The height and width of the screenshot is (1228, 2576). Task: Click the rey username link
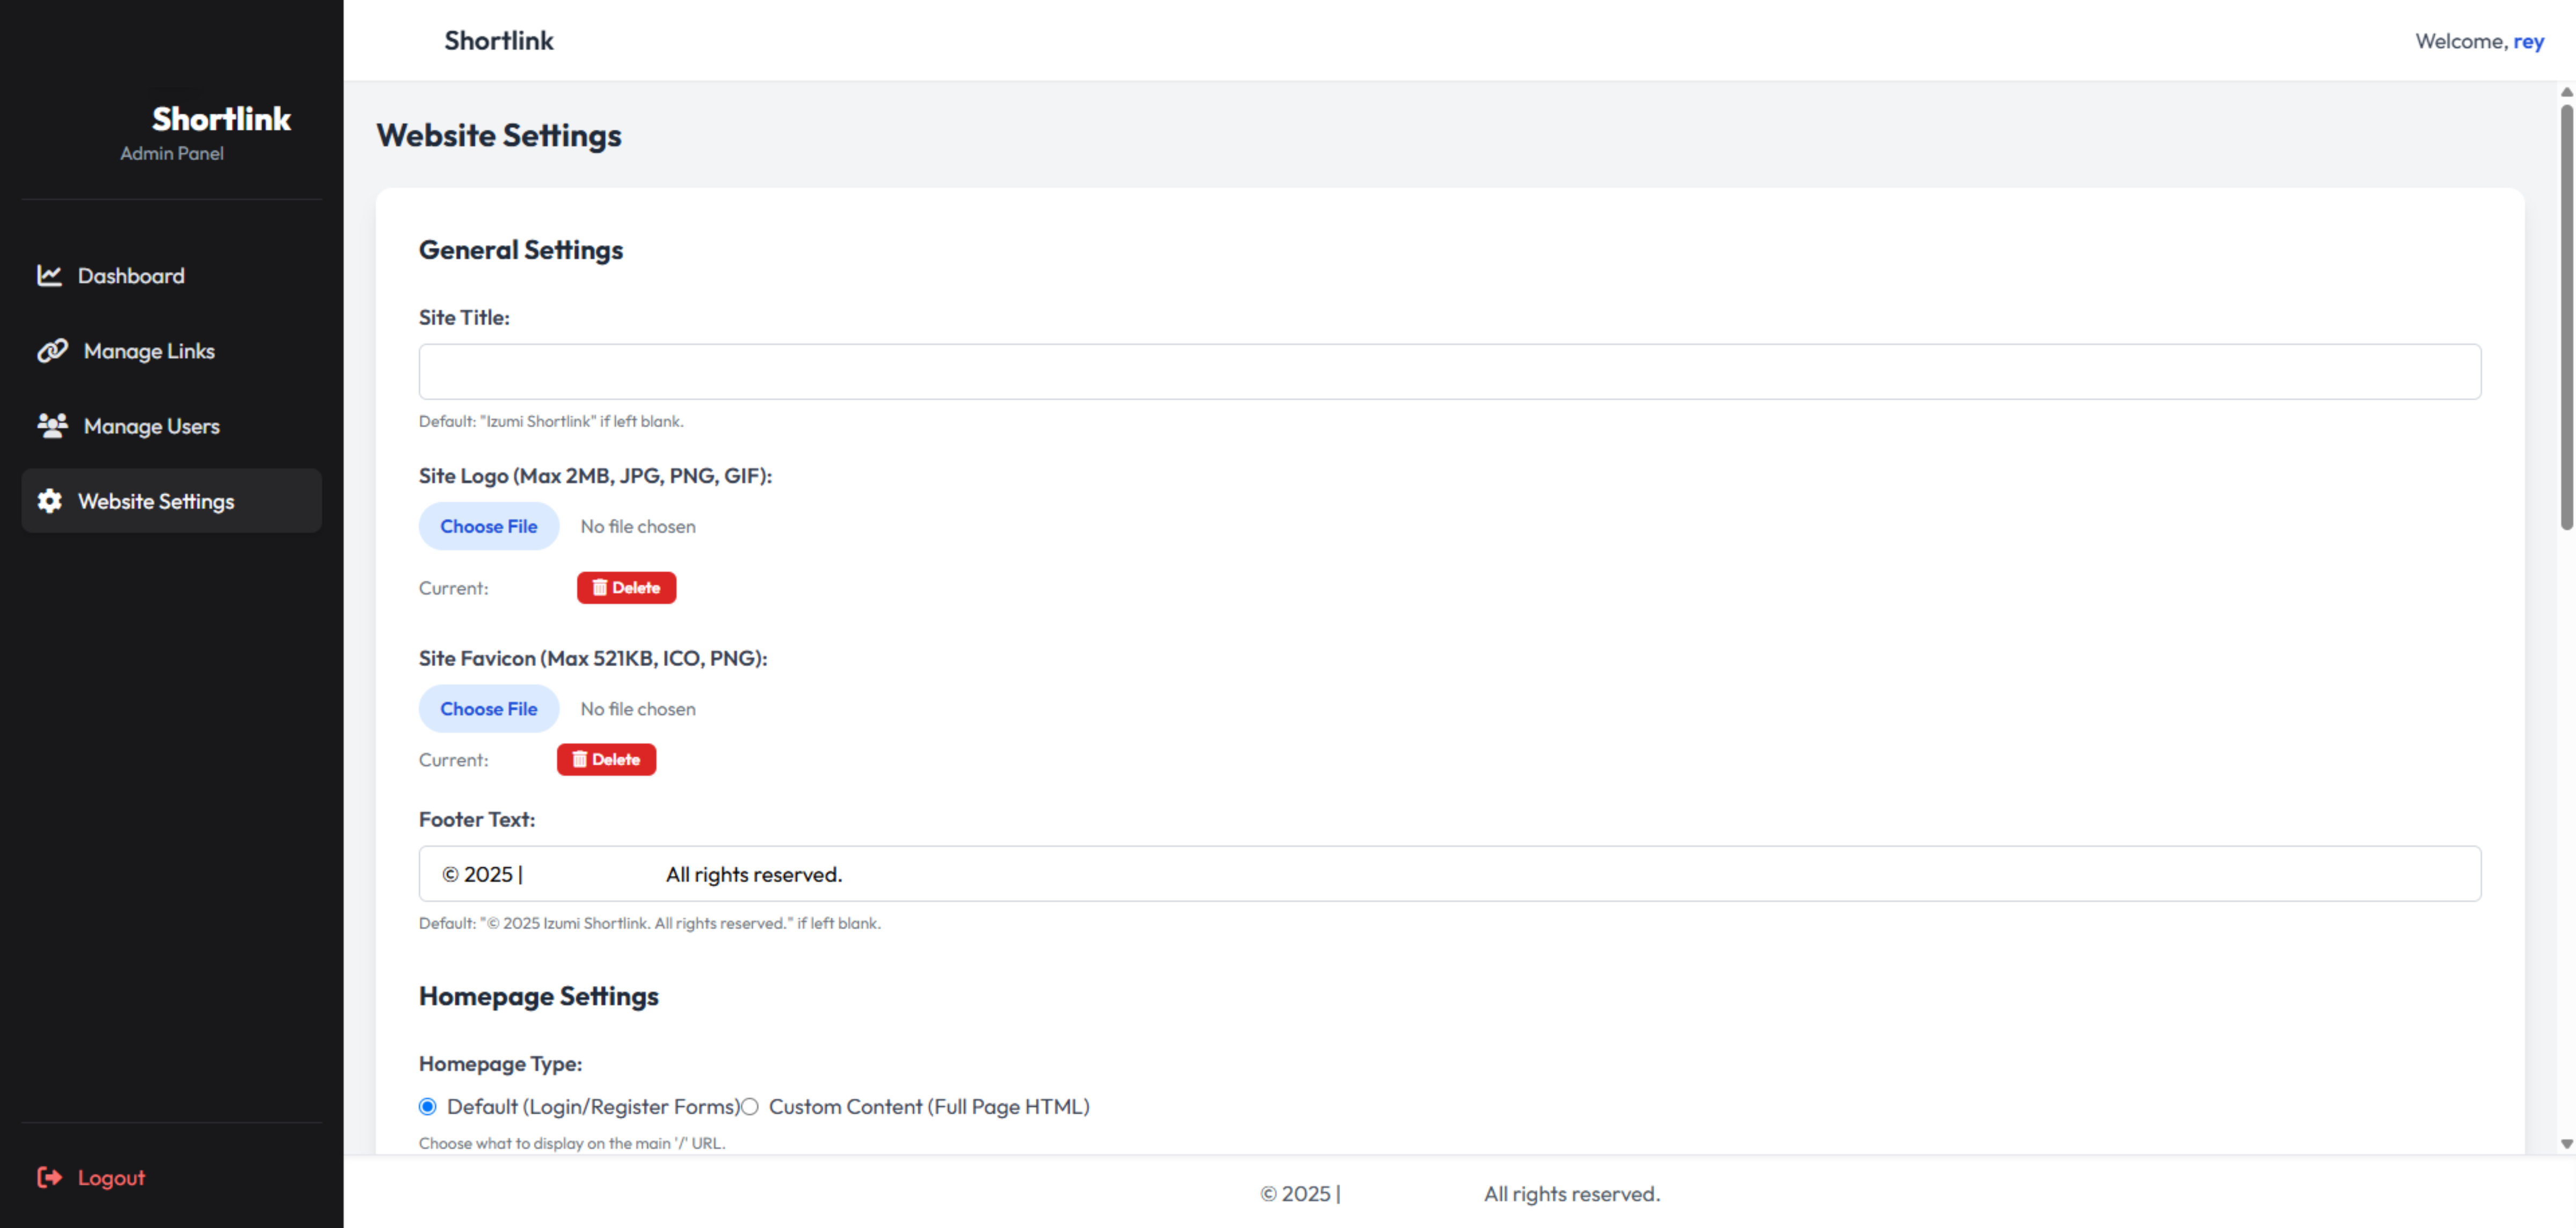pos(2528,41)
